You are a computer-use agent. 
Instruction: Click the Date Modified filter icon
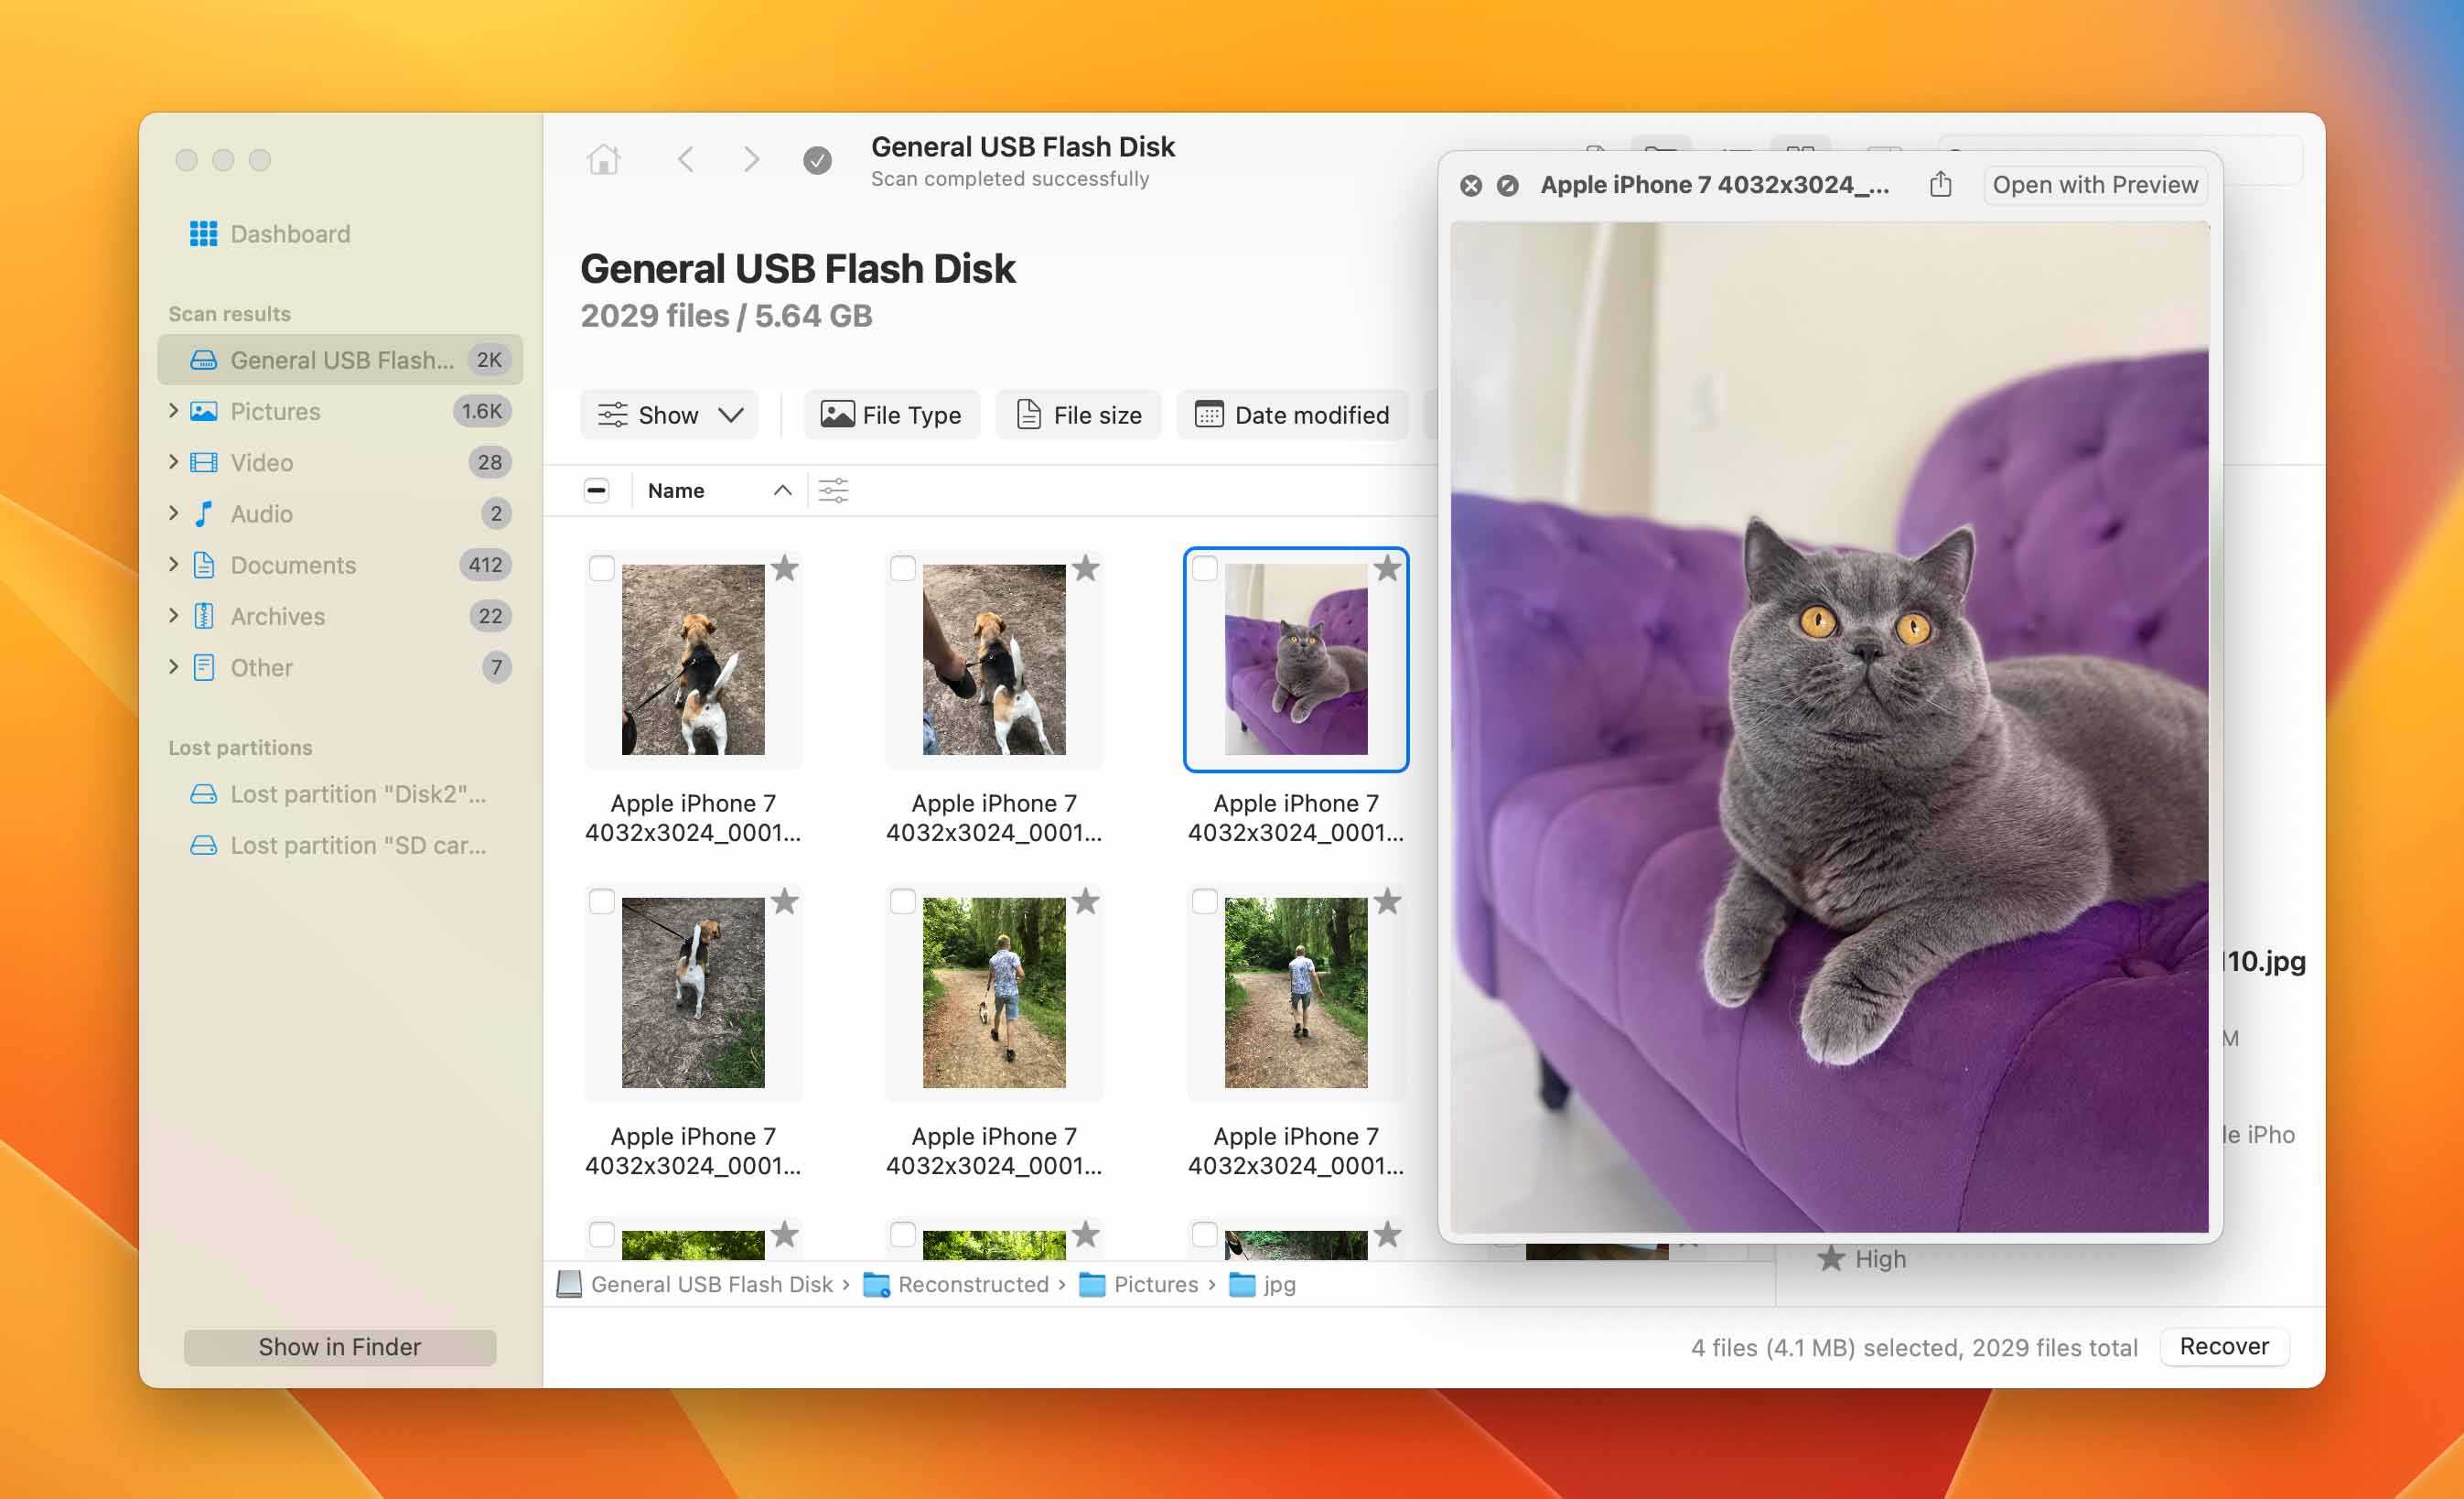[1206, 415]
